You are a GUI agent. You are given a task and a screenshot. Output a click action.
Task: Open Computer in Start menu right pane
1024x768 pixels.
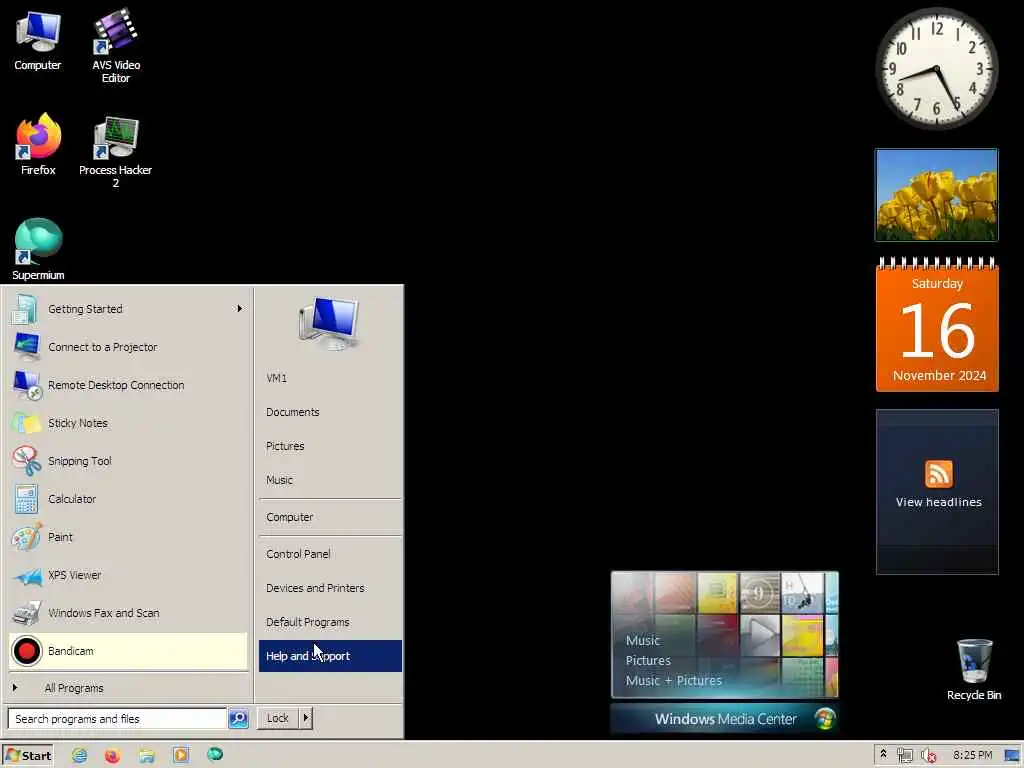click(330, 517)
